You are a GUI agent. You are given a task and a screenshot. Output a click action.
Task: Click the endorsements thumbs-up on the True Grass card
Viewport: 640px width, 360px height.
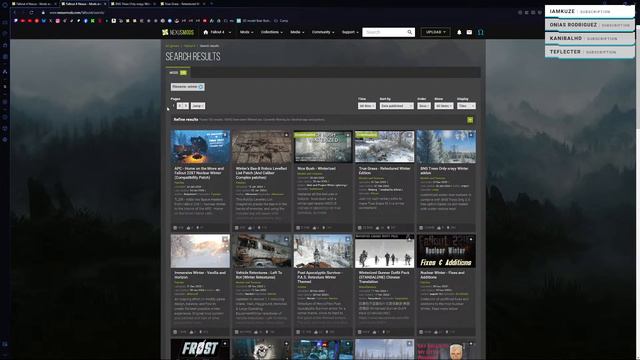pos(378,228)
